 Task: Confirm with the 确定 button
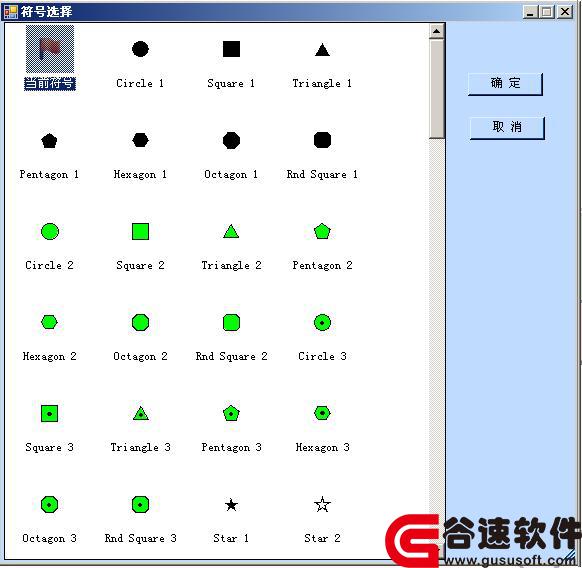tap(505, 84)
